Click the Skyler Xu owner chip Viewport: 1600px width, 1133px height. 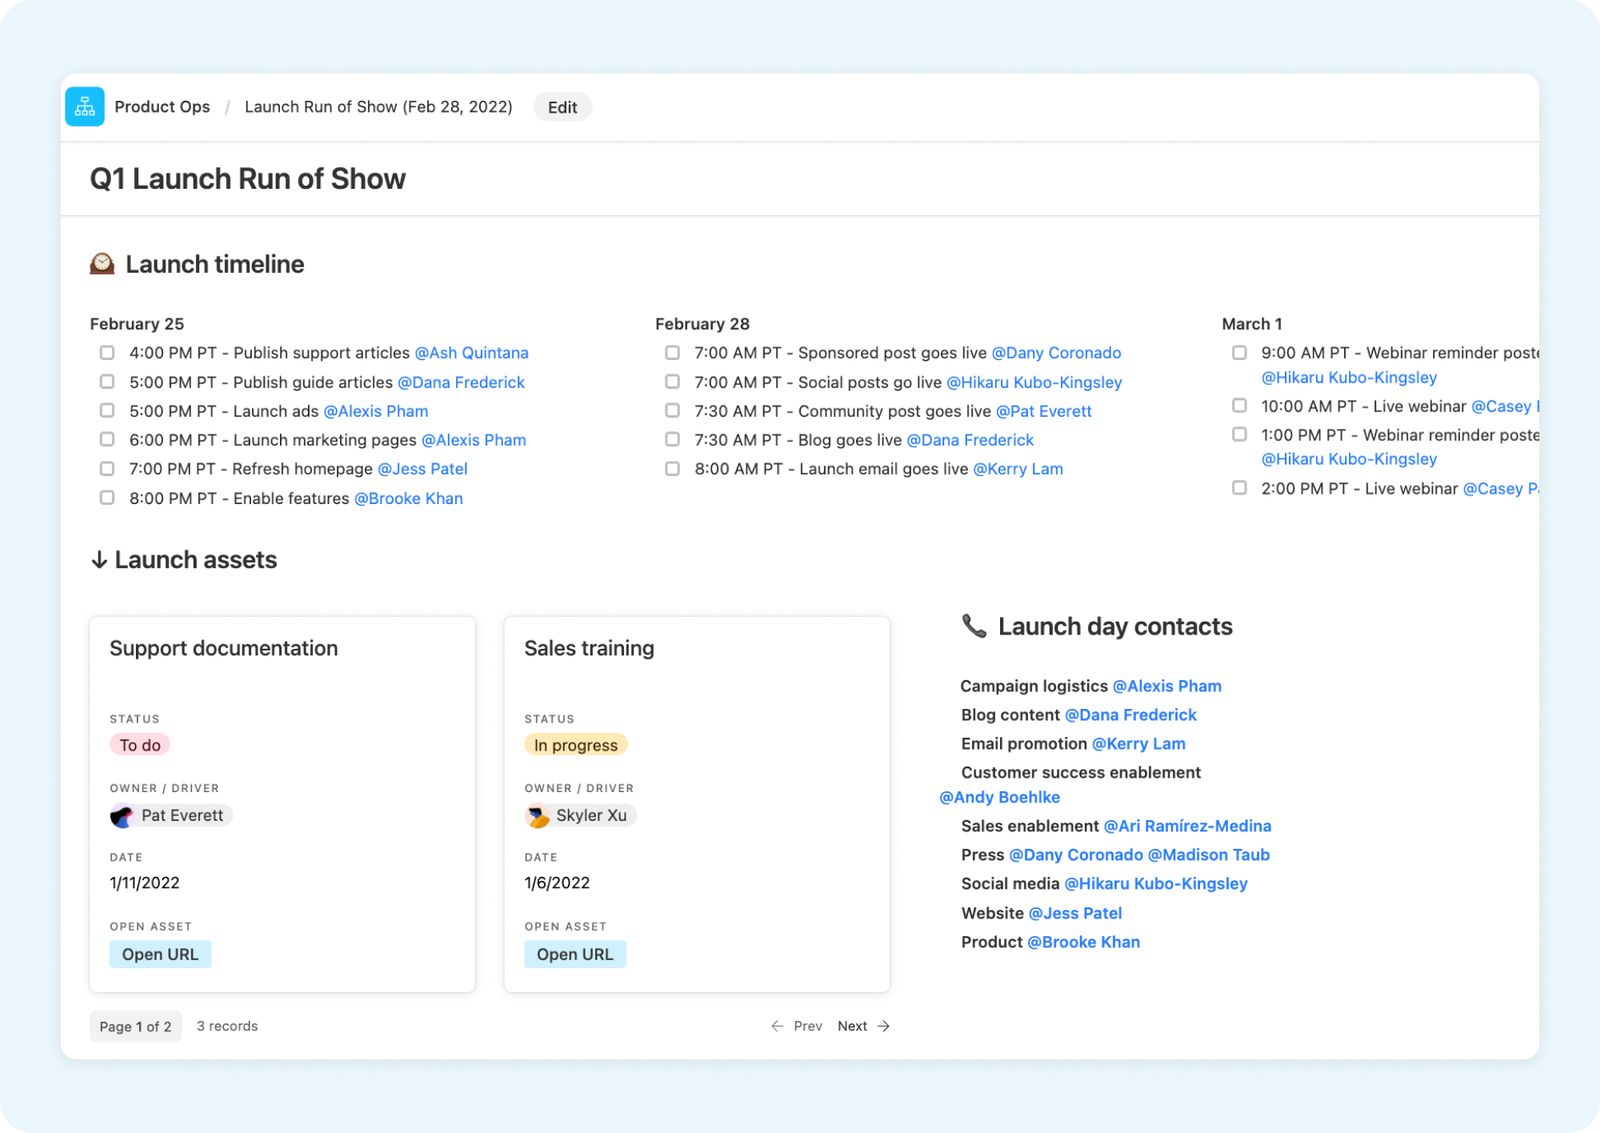[x=581, y=816]
